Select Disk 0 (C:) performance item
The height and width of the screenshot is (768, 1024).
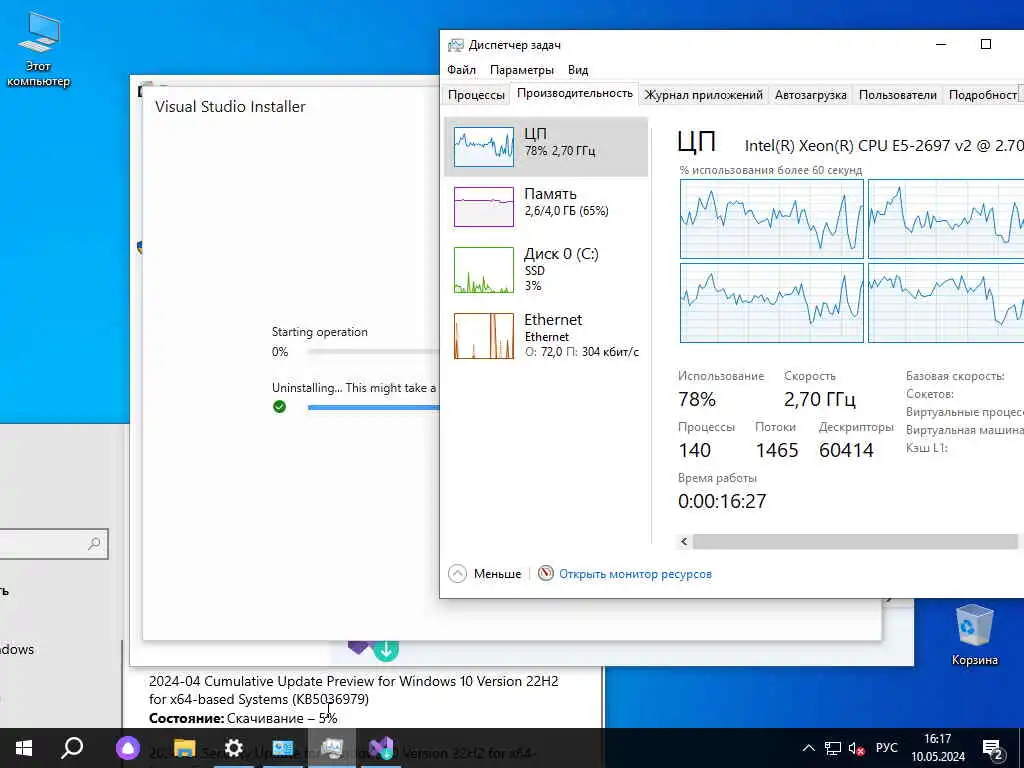click(x=546, y=269)
